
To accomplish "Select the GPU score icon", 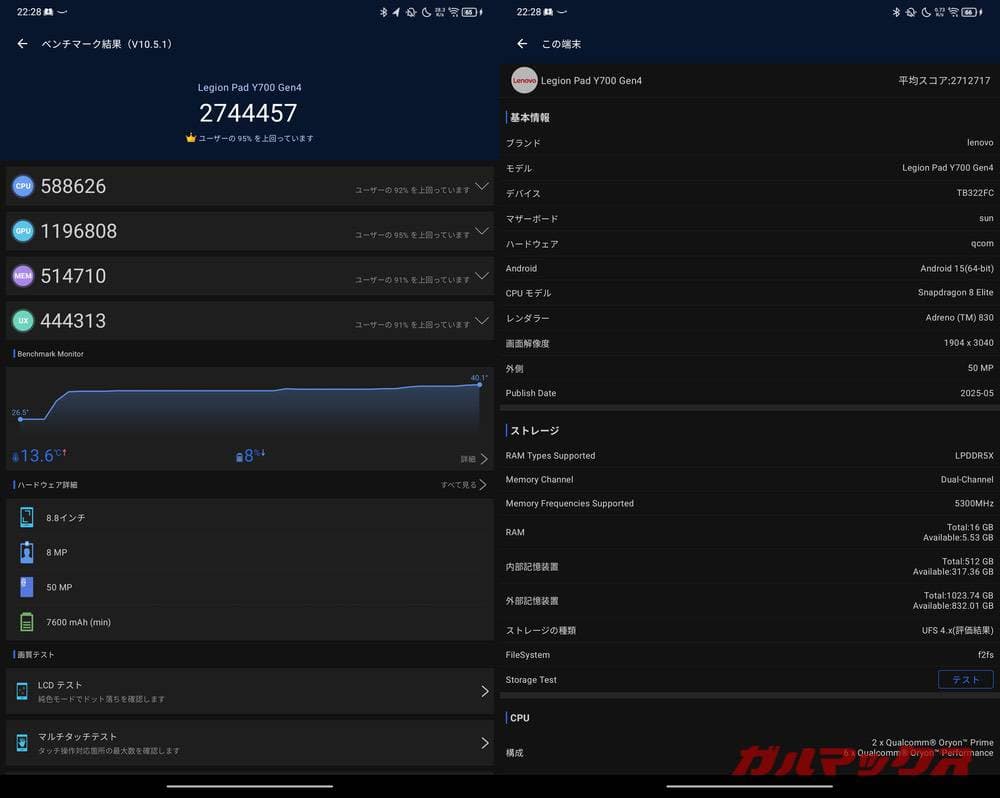I will click(x=22, y=231).
